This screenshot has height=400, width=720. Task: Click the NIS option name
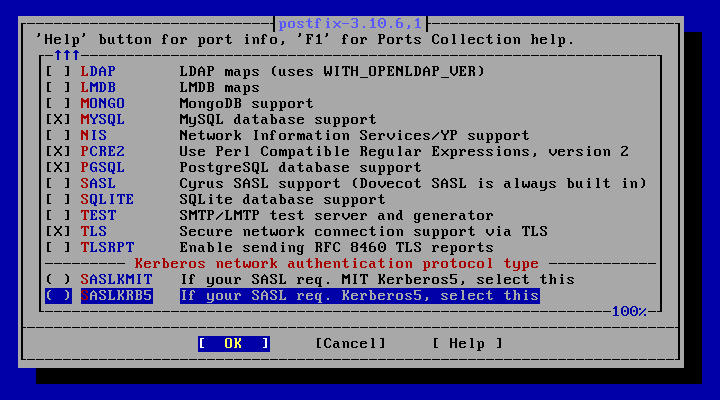94,136
